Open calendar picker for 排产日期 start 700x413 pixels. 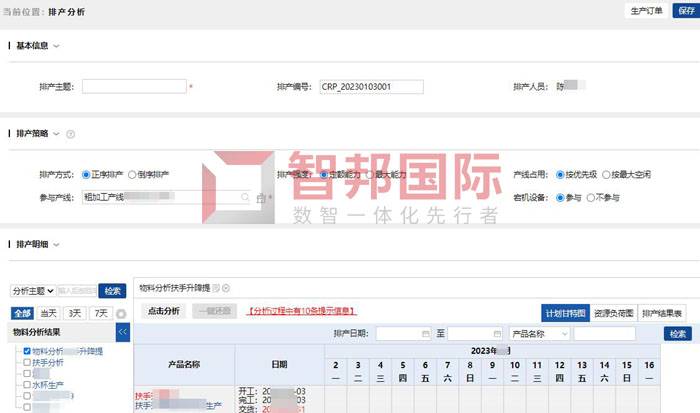(426, 333)
